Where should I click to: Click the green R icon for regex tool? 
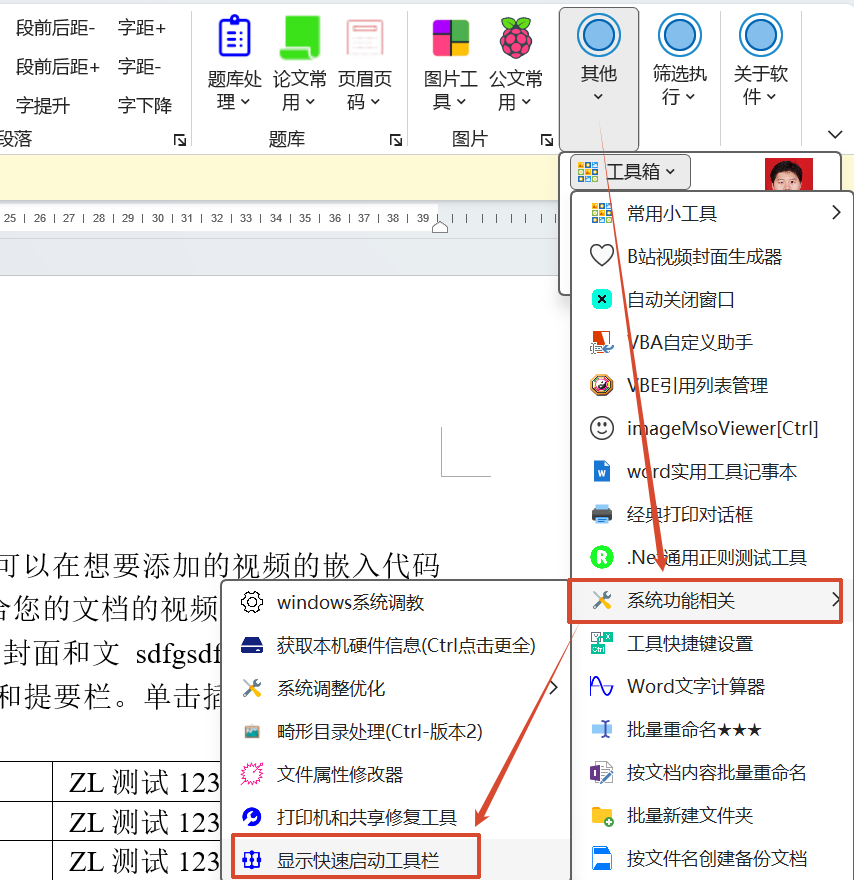pyautogui.click(x=602, y=557)
